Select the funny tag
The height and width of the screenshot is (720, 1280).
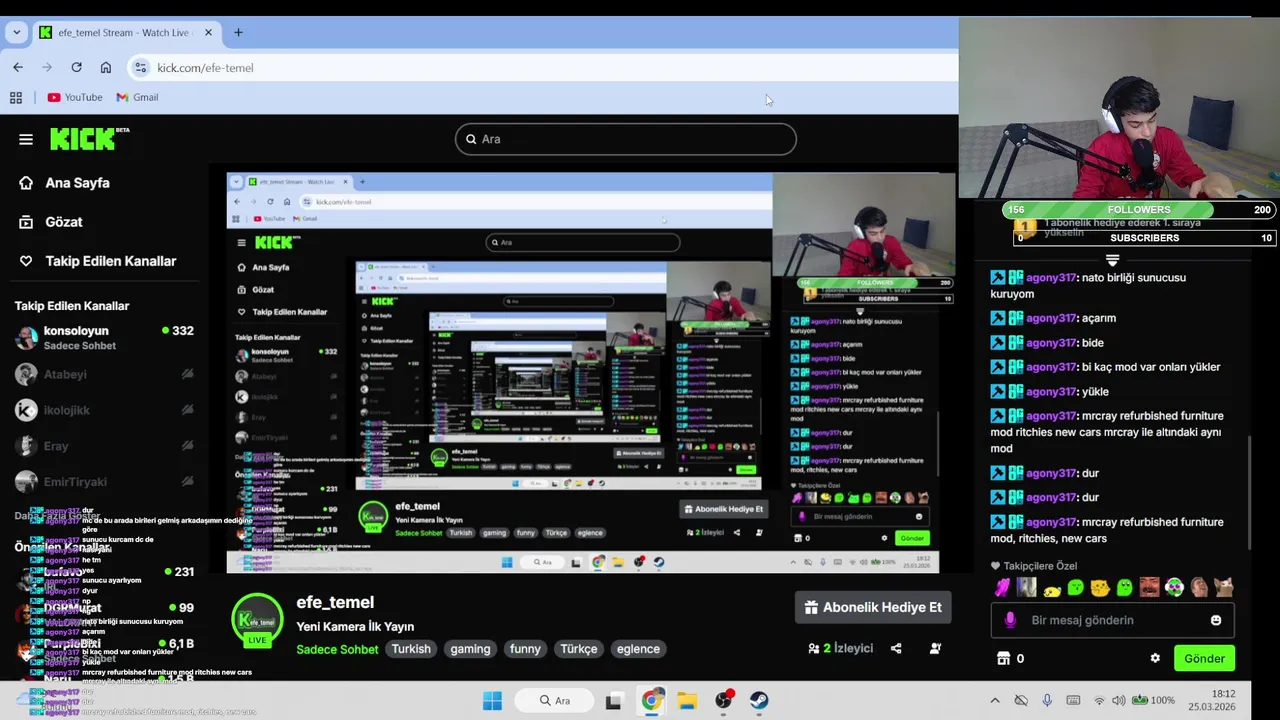tap(525, 649)
